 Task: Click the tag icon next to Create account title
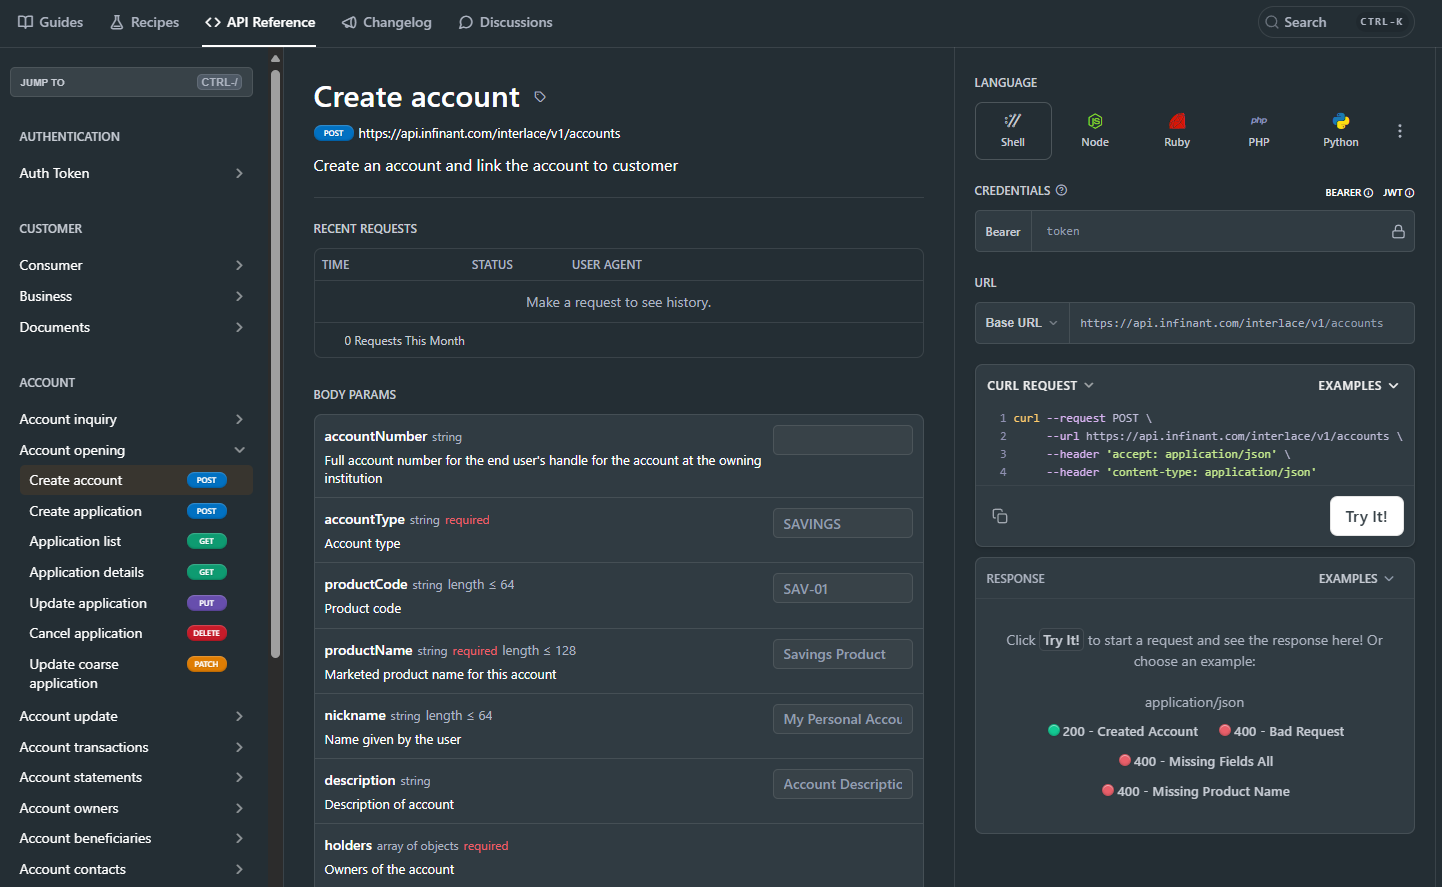[x=540, y=97]
